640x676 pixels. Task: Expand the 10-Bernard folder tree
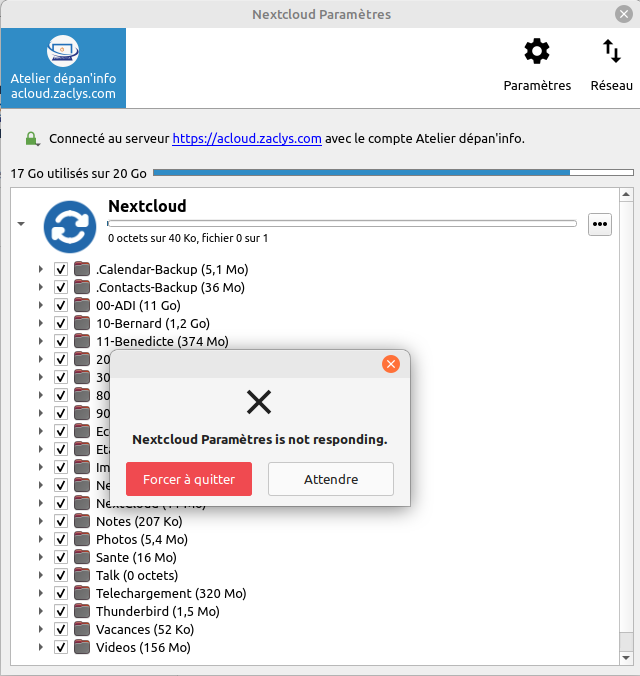[x=41, y=323]
